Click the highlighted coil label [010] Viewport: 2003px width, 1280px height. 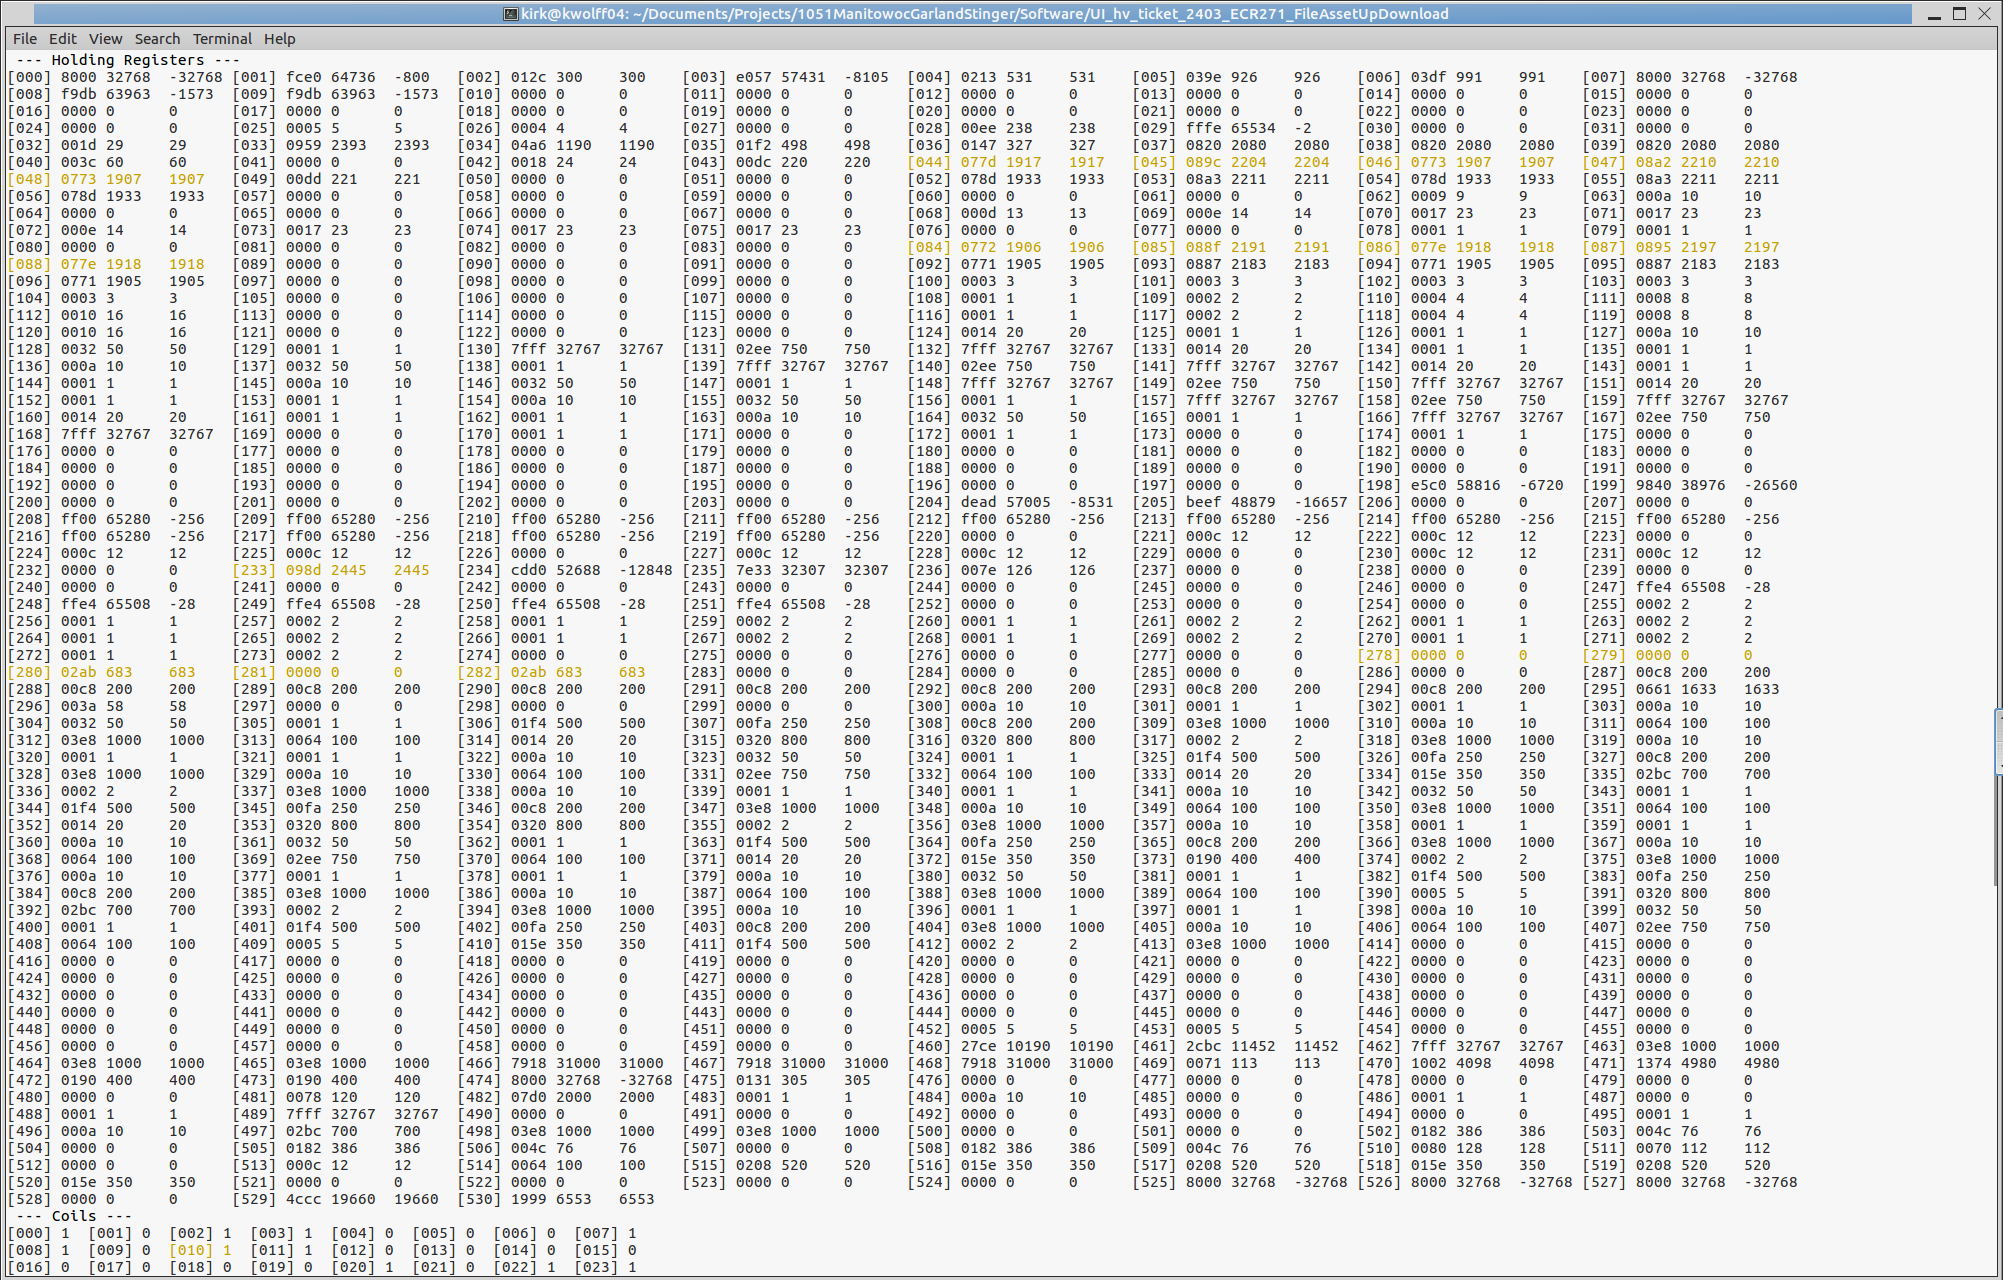tap(191, 1250)
